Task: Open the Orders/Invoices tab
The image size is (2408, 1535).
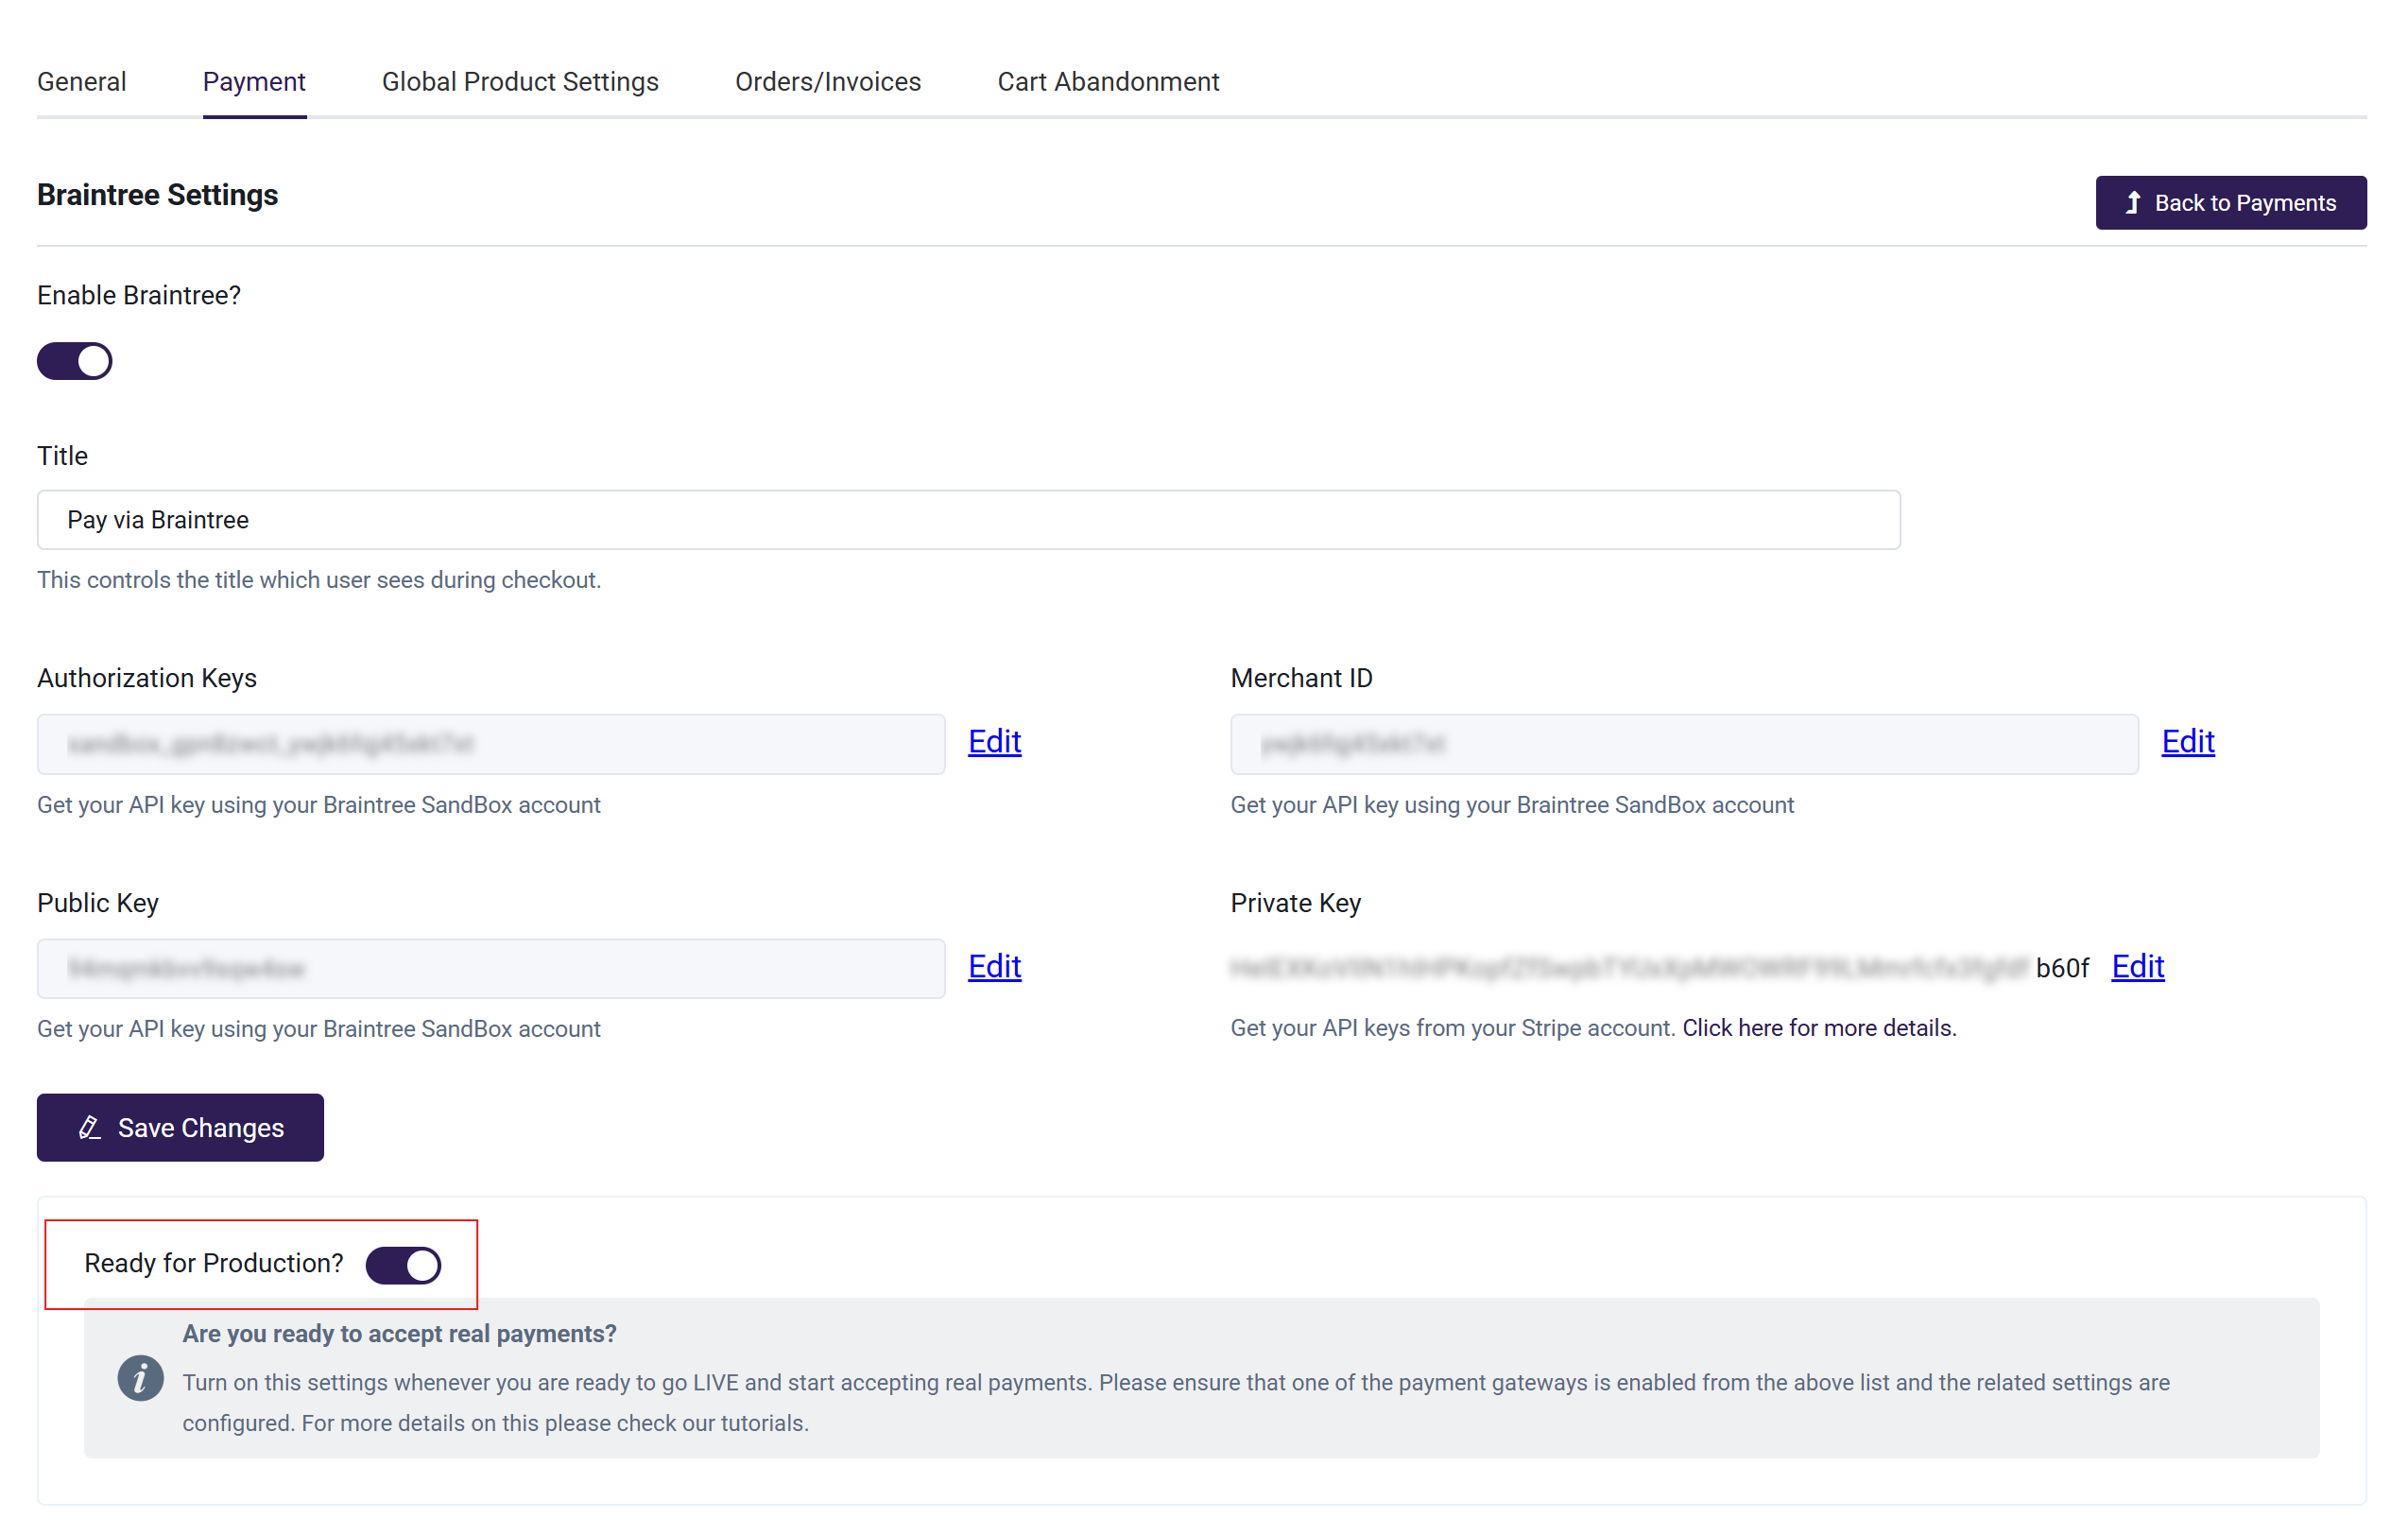Action: (x=828, y=82)
